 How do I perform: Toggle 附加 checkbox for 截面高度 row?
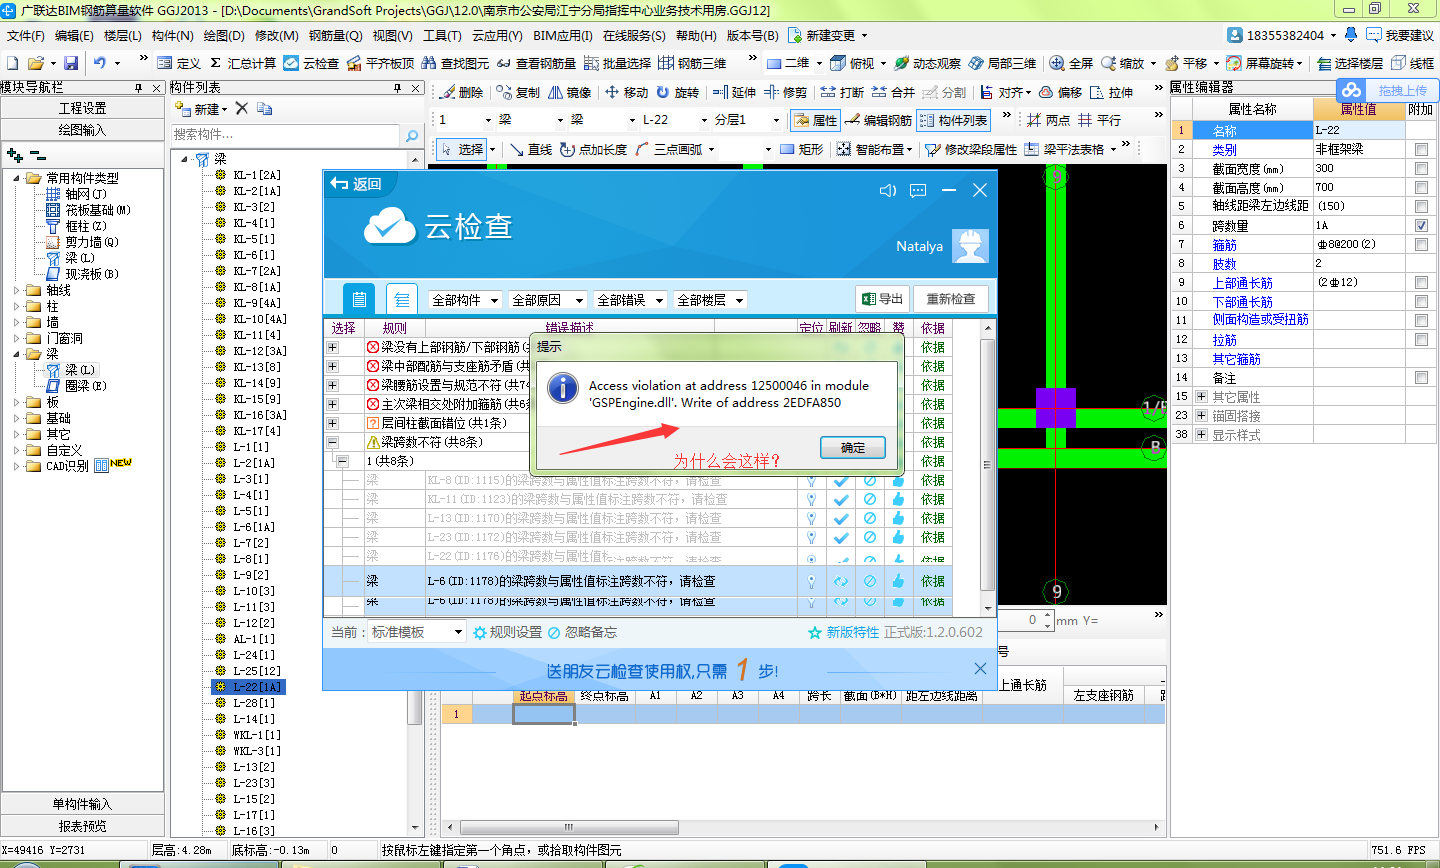coord(1421,187)
